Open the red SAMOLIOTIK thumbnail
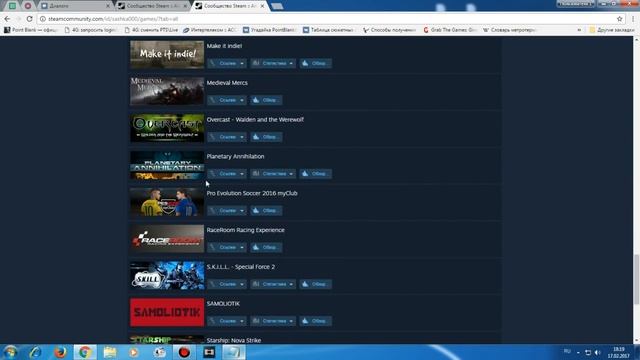 [x=167, y=312]
